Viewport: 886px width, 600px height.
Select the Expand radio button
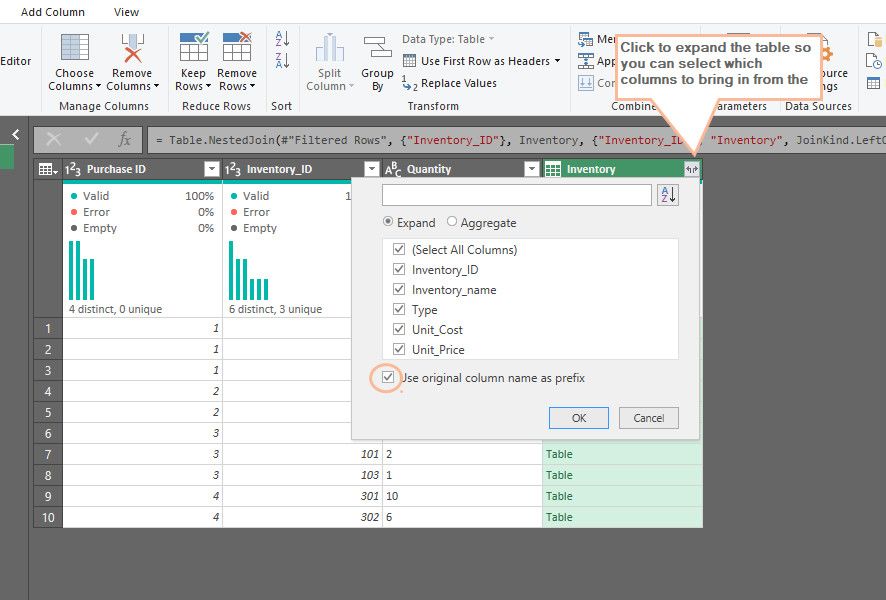click(x=388, y=222)
